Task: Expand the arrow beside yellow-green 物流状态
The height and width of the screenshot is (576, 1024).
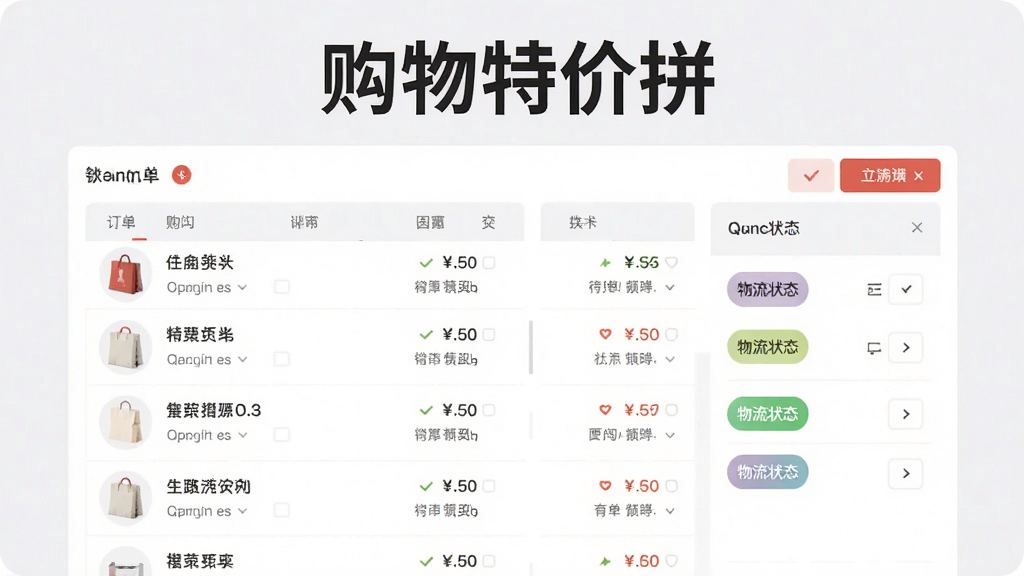Action: (x=906, y=347)
